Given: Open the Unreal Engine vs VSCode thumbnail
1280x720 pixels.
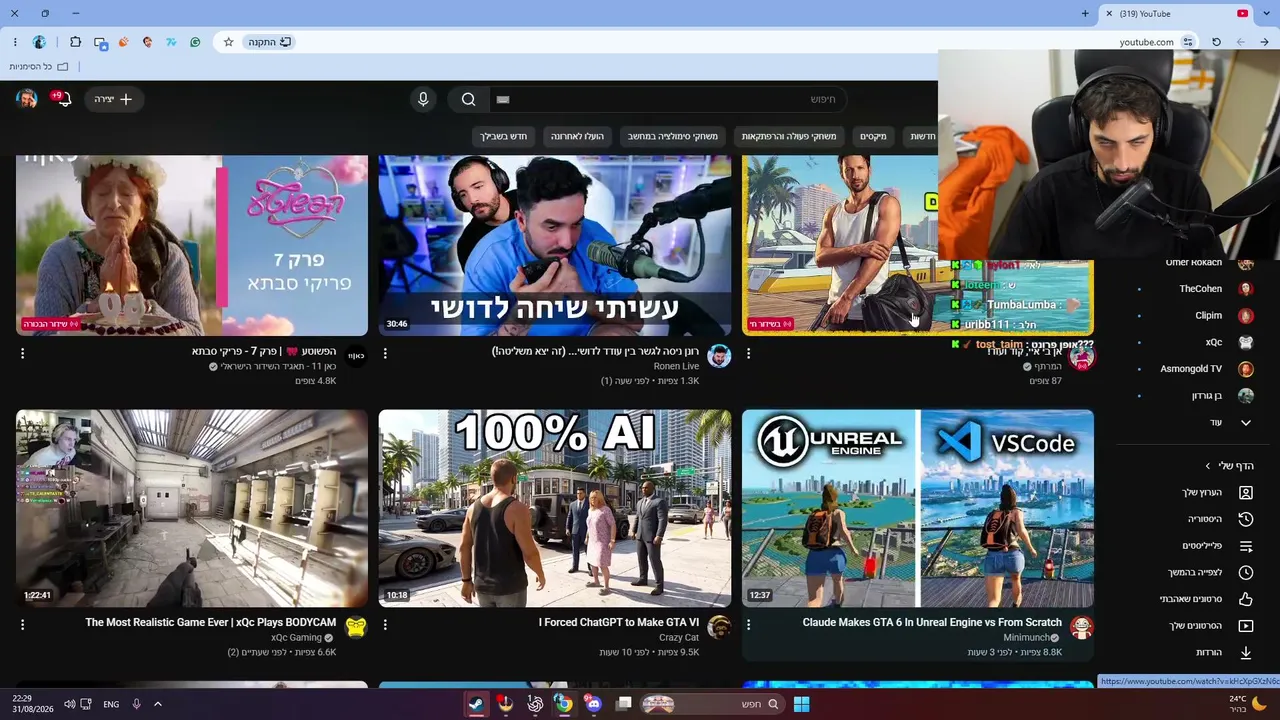Looking at the screenshot, I should [x=918, y=508].
